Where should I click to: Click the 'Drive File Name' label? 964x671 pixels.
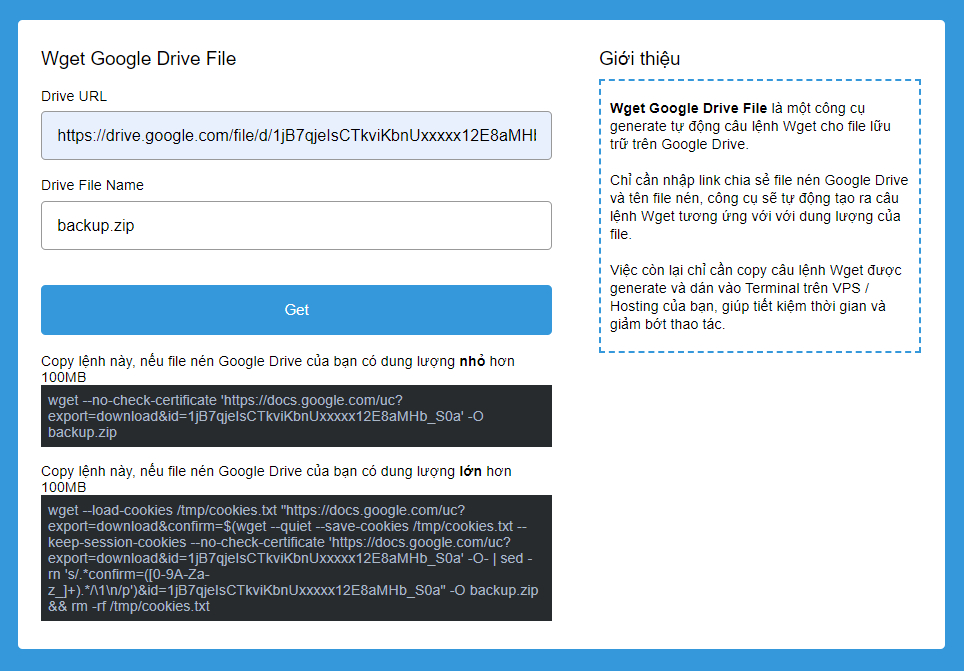pyautogui.click(x=92, y=185)
